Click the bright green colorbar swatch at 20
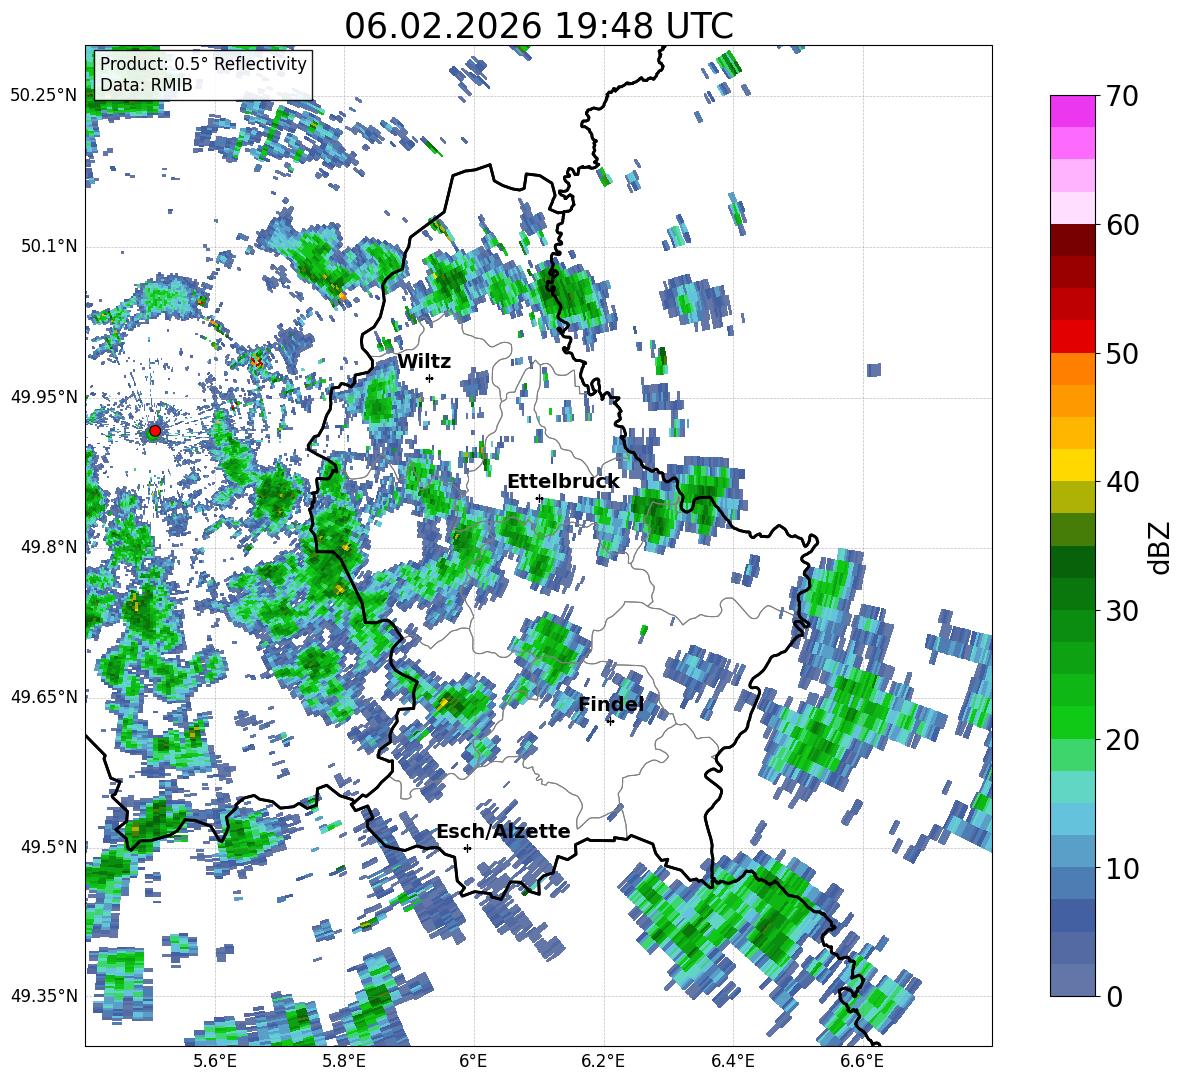The image size is (1184, 1081). pos(1072,722)
